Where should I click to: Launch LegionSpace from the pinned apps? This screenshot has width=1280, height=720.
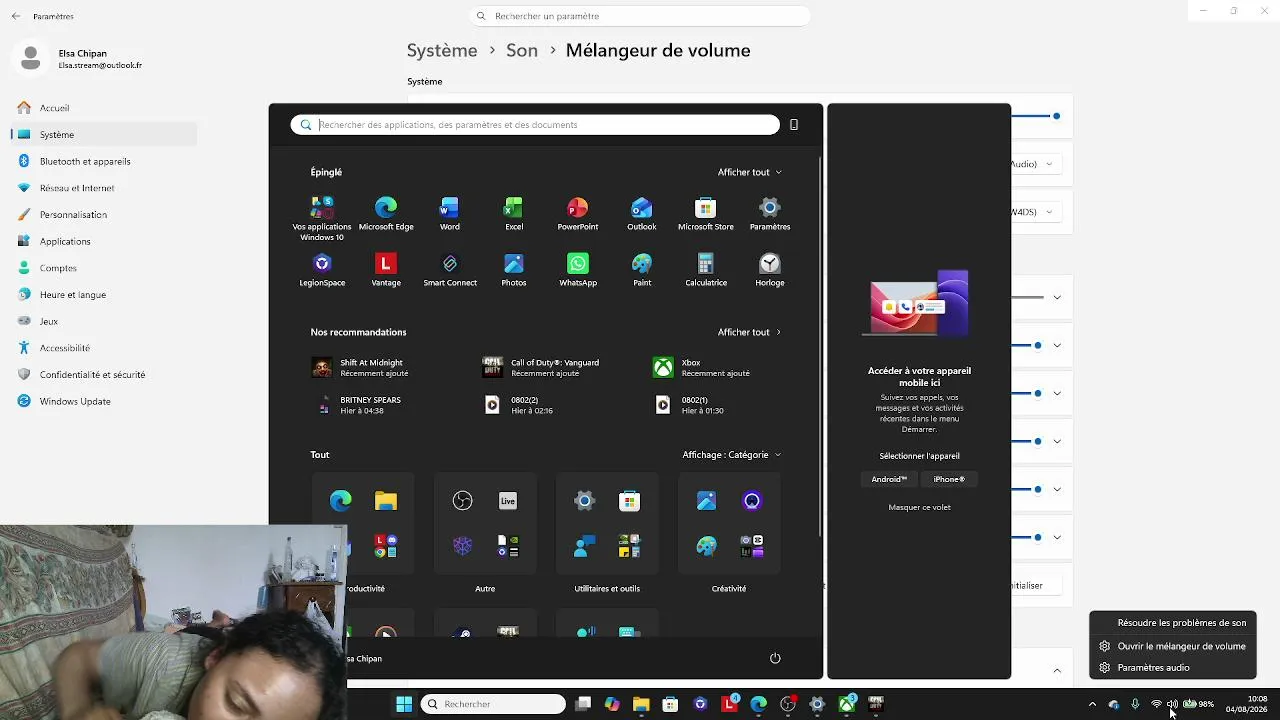(322, 270)
